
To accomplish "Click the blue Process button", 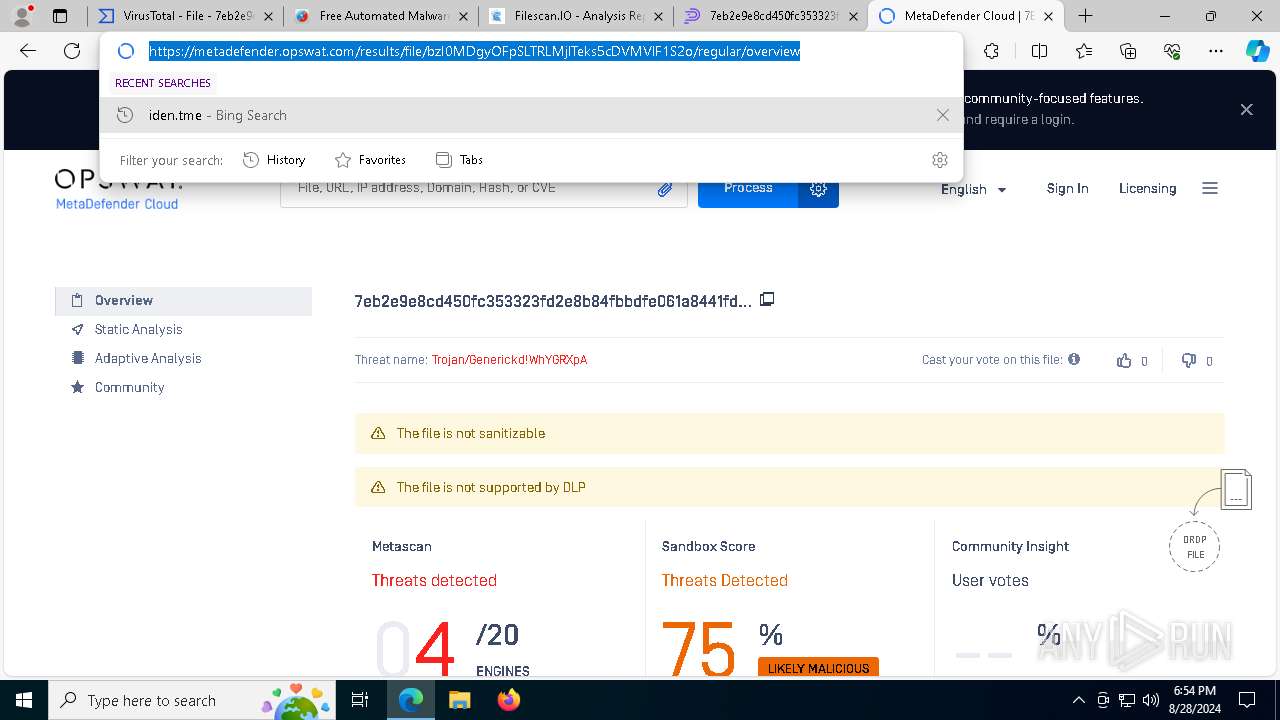I will [748, 188].
